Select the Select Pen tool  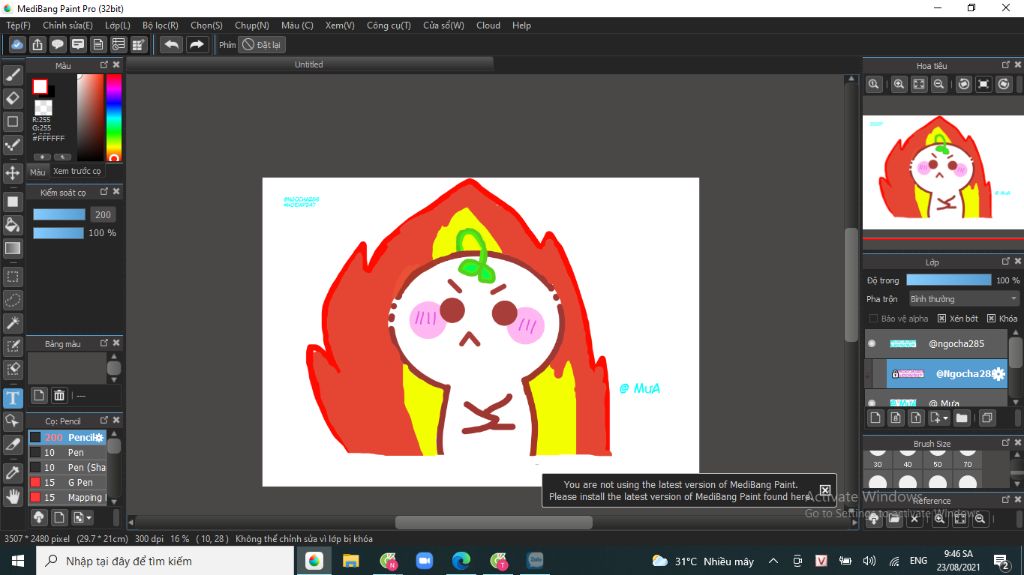(12, 346)
